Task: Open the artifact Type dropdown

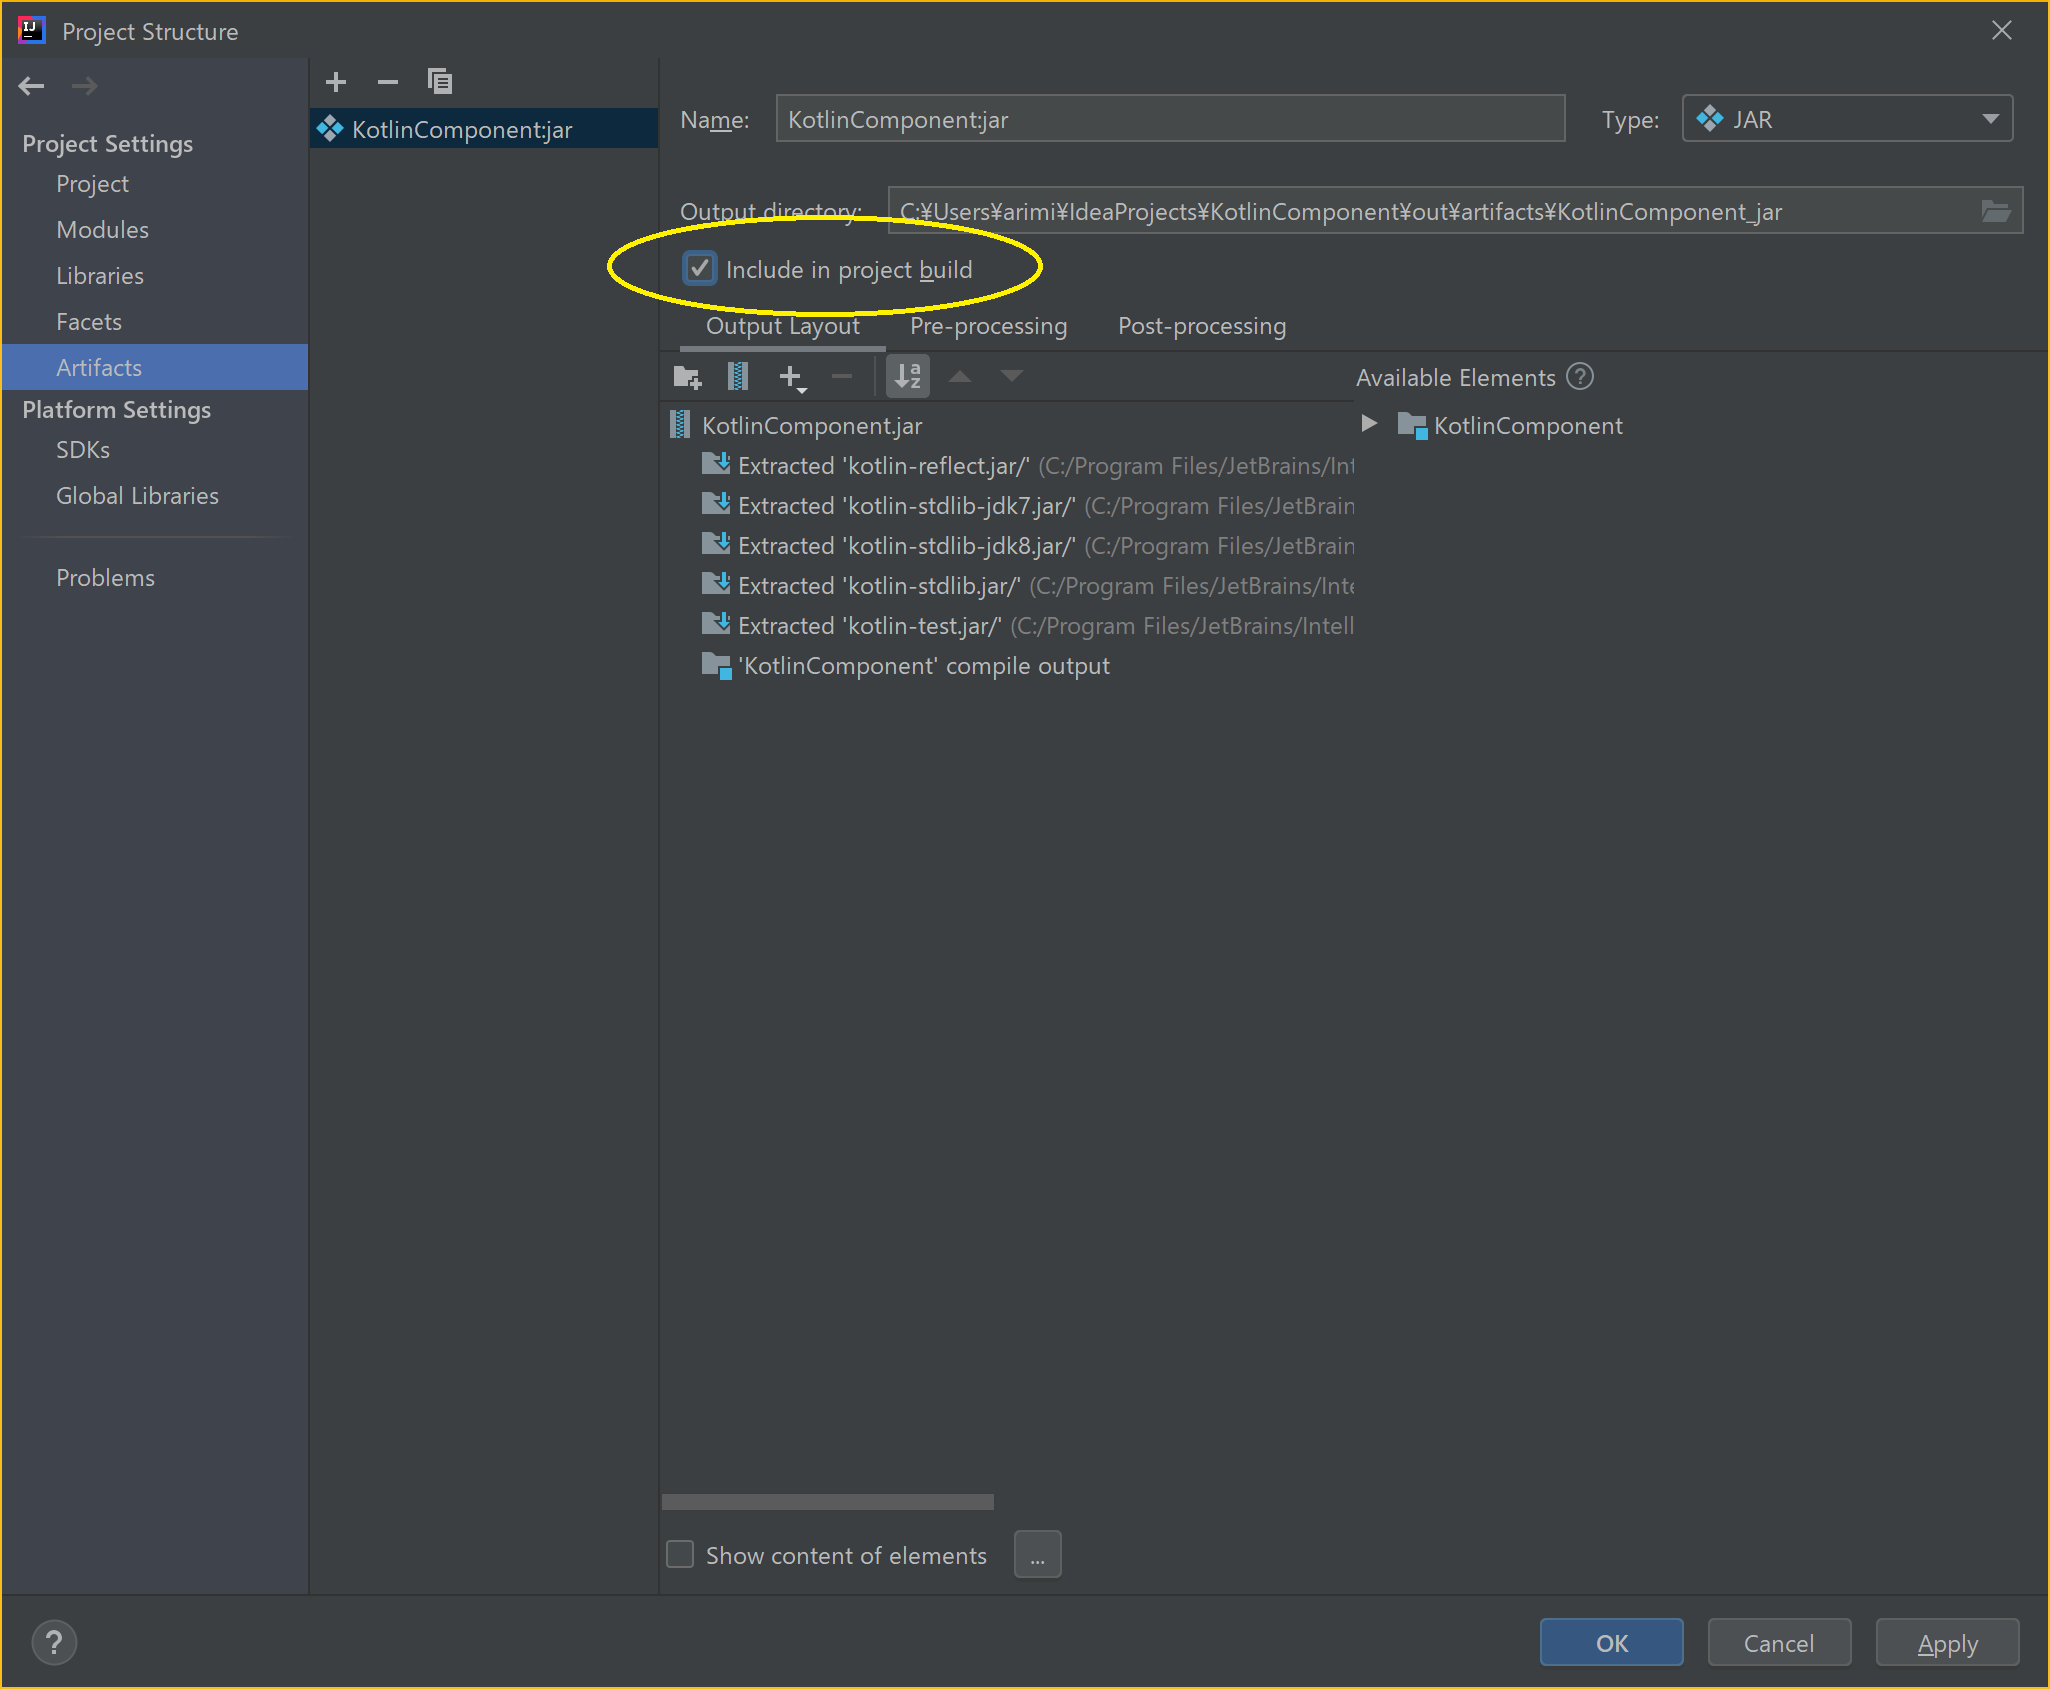Action: pos(1846,119)
